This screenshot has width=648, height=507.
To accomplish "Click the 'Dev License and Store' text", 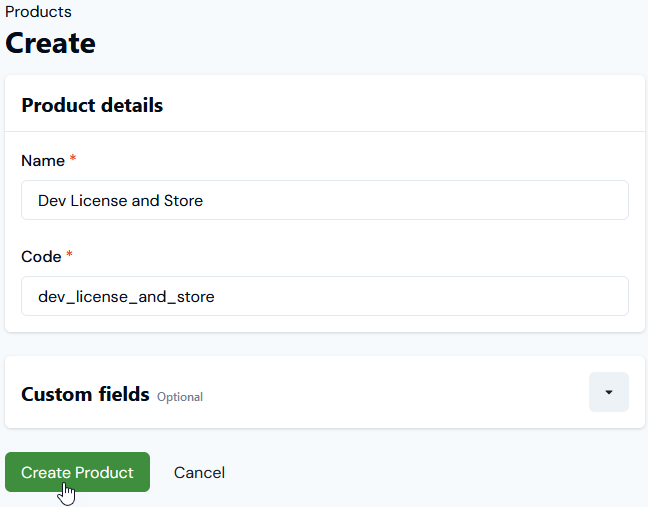I will tap(120, 200).
